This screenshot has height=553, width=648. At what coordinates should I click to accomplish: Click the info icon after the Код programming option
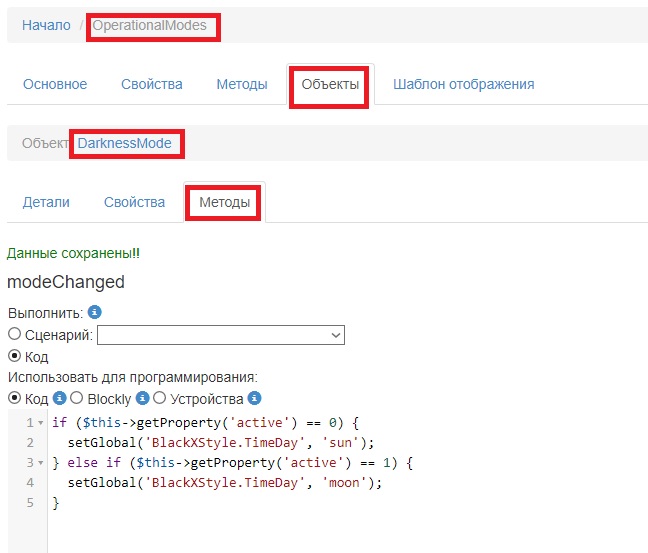59,399
